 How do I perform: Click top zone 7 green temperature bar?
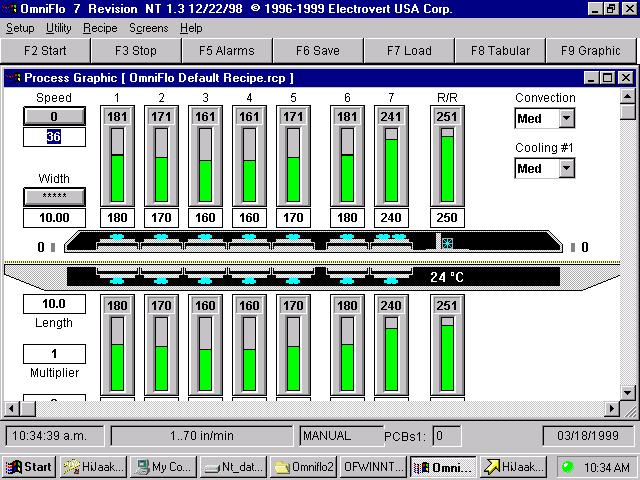(x=391, y=171)
